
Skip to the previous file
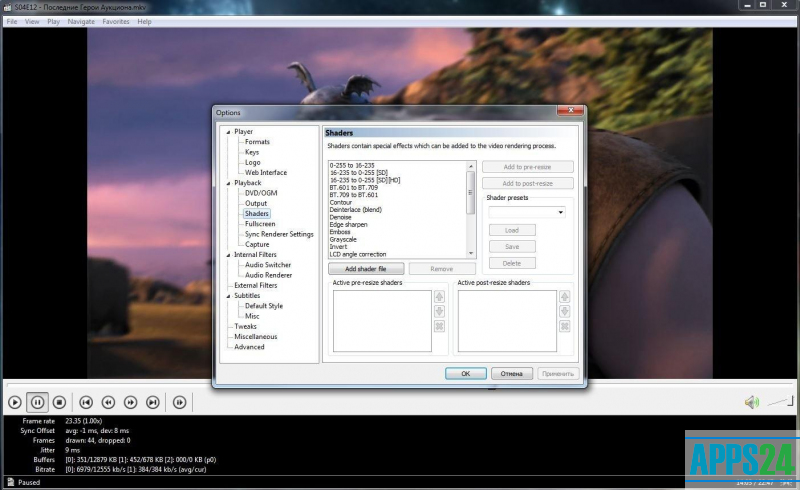click(86, 402)
